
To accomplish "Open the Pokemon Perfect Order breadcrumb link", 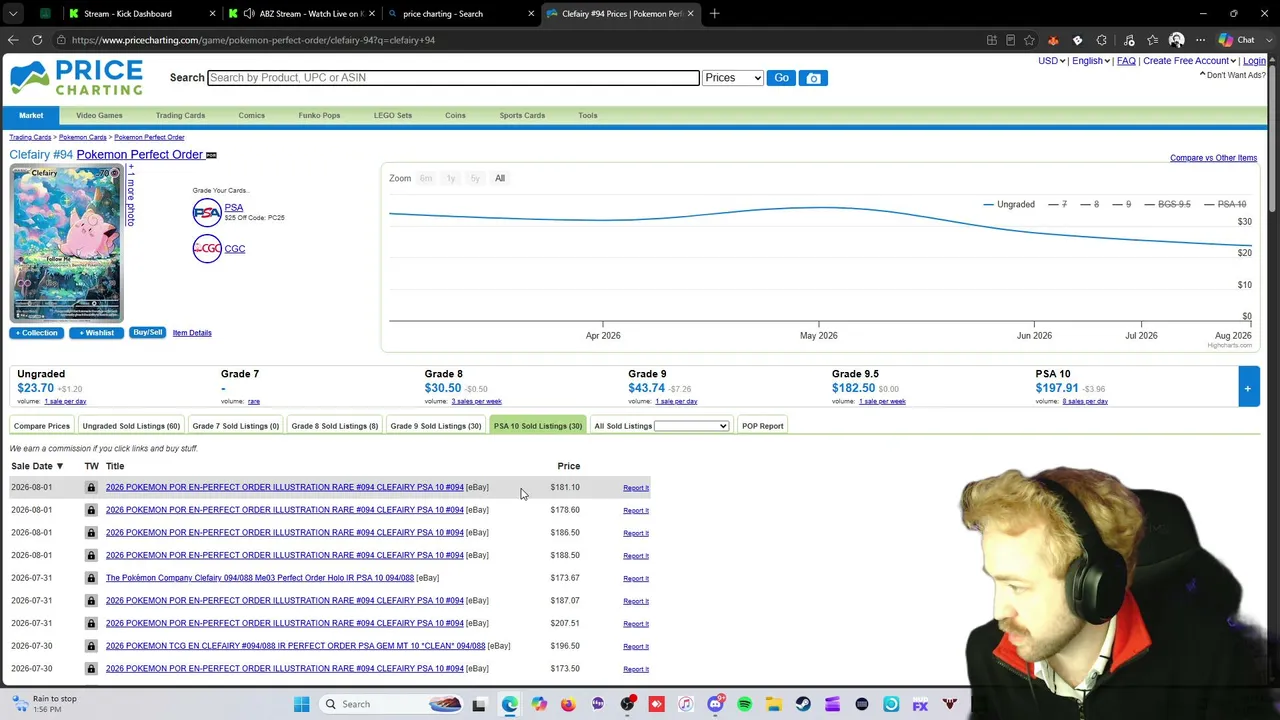I will pyautogui.click(x=149, y=137).
